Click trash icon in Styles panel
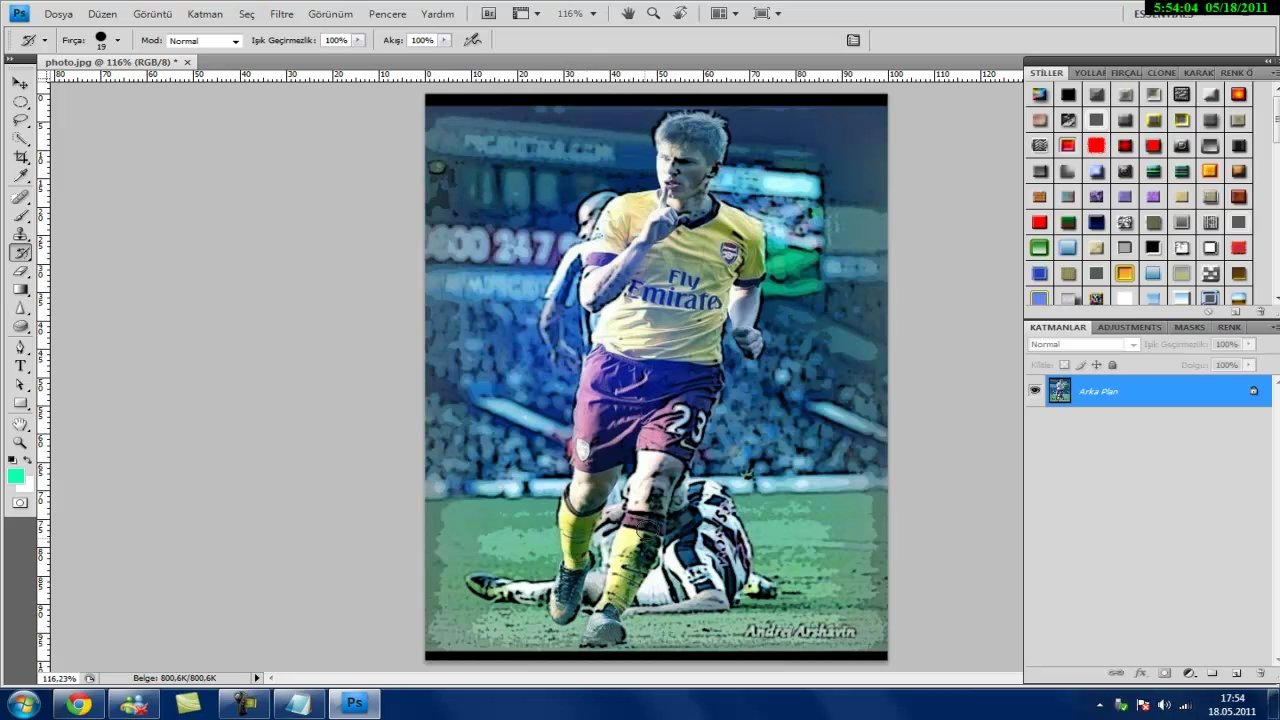The image size is (1280, 720). (x=1260, y=311)
